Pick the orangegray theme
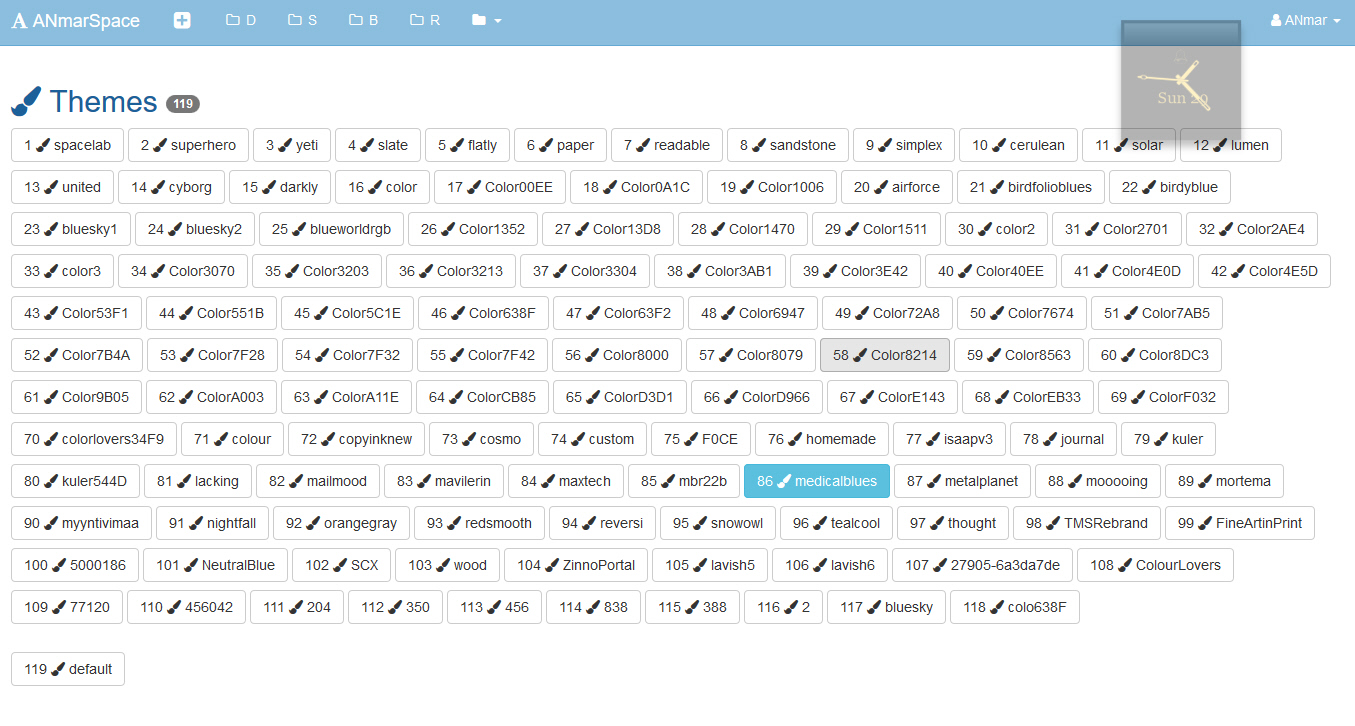The image size is (1355, 726). [x=341, y=523]
